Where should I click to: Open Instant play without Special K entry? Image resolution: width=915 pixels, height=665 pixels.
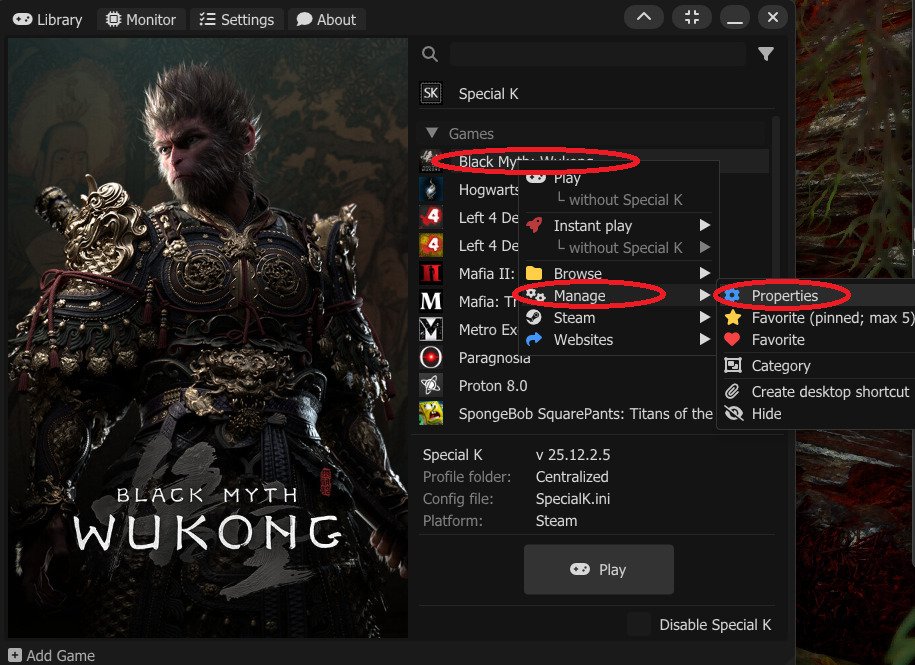click(619, 247)
